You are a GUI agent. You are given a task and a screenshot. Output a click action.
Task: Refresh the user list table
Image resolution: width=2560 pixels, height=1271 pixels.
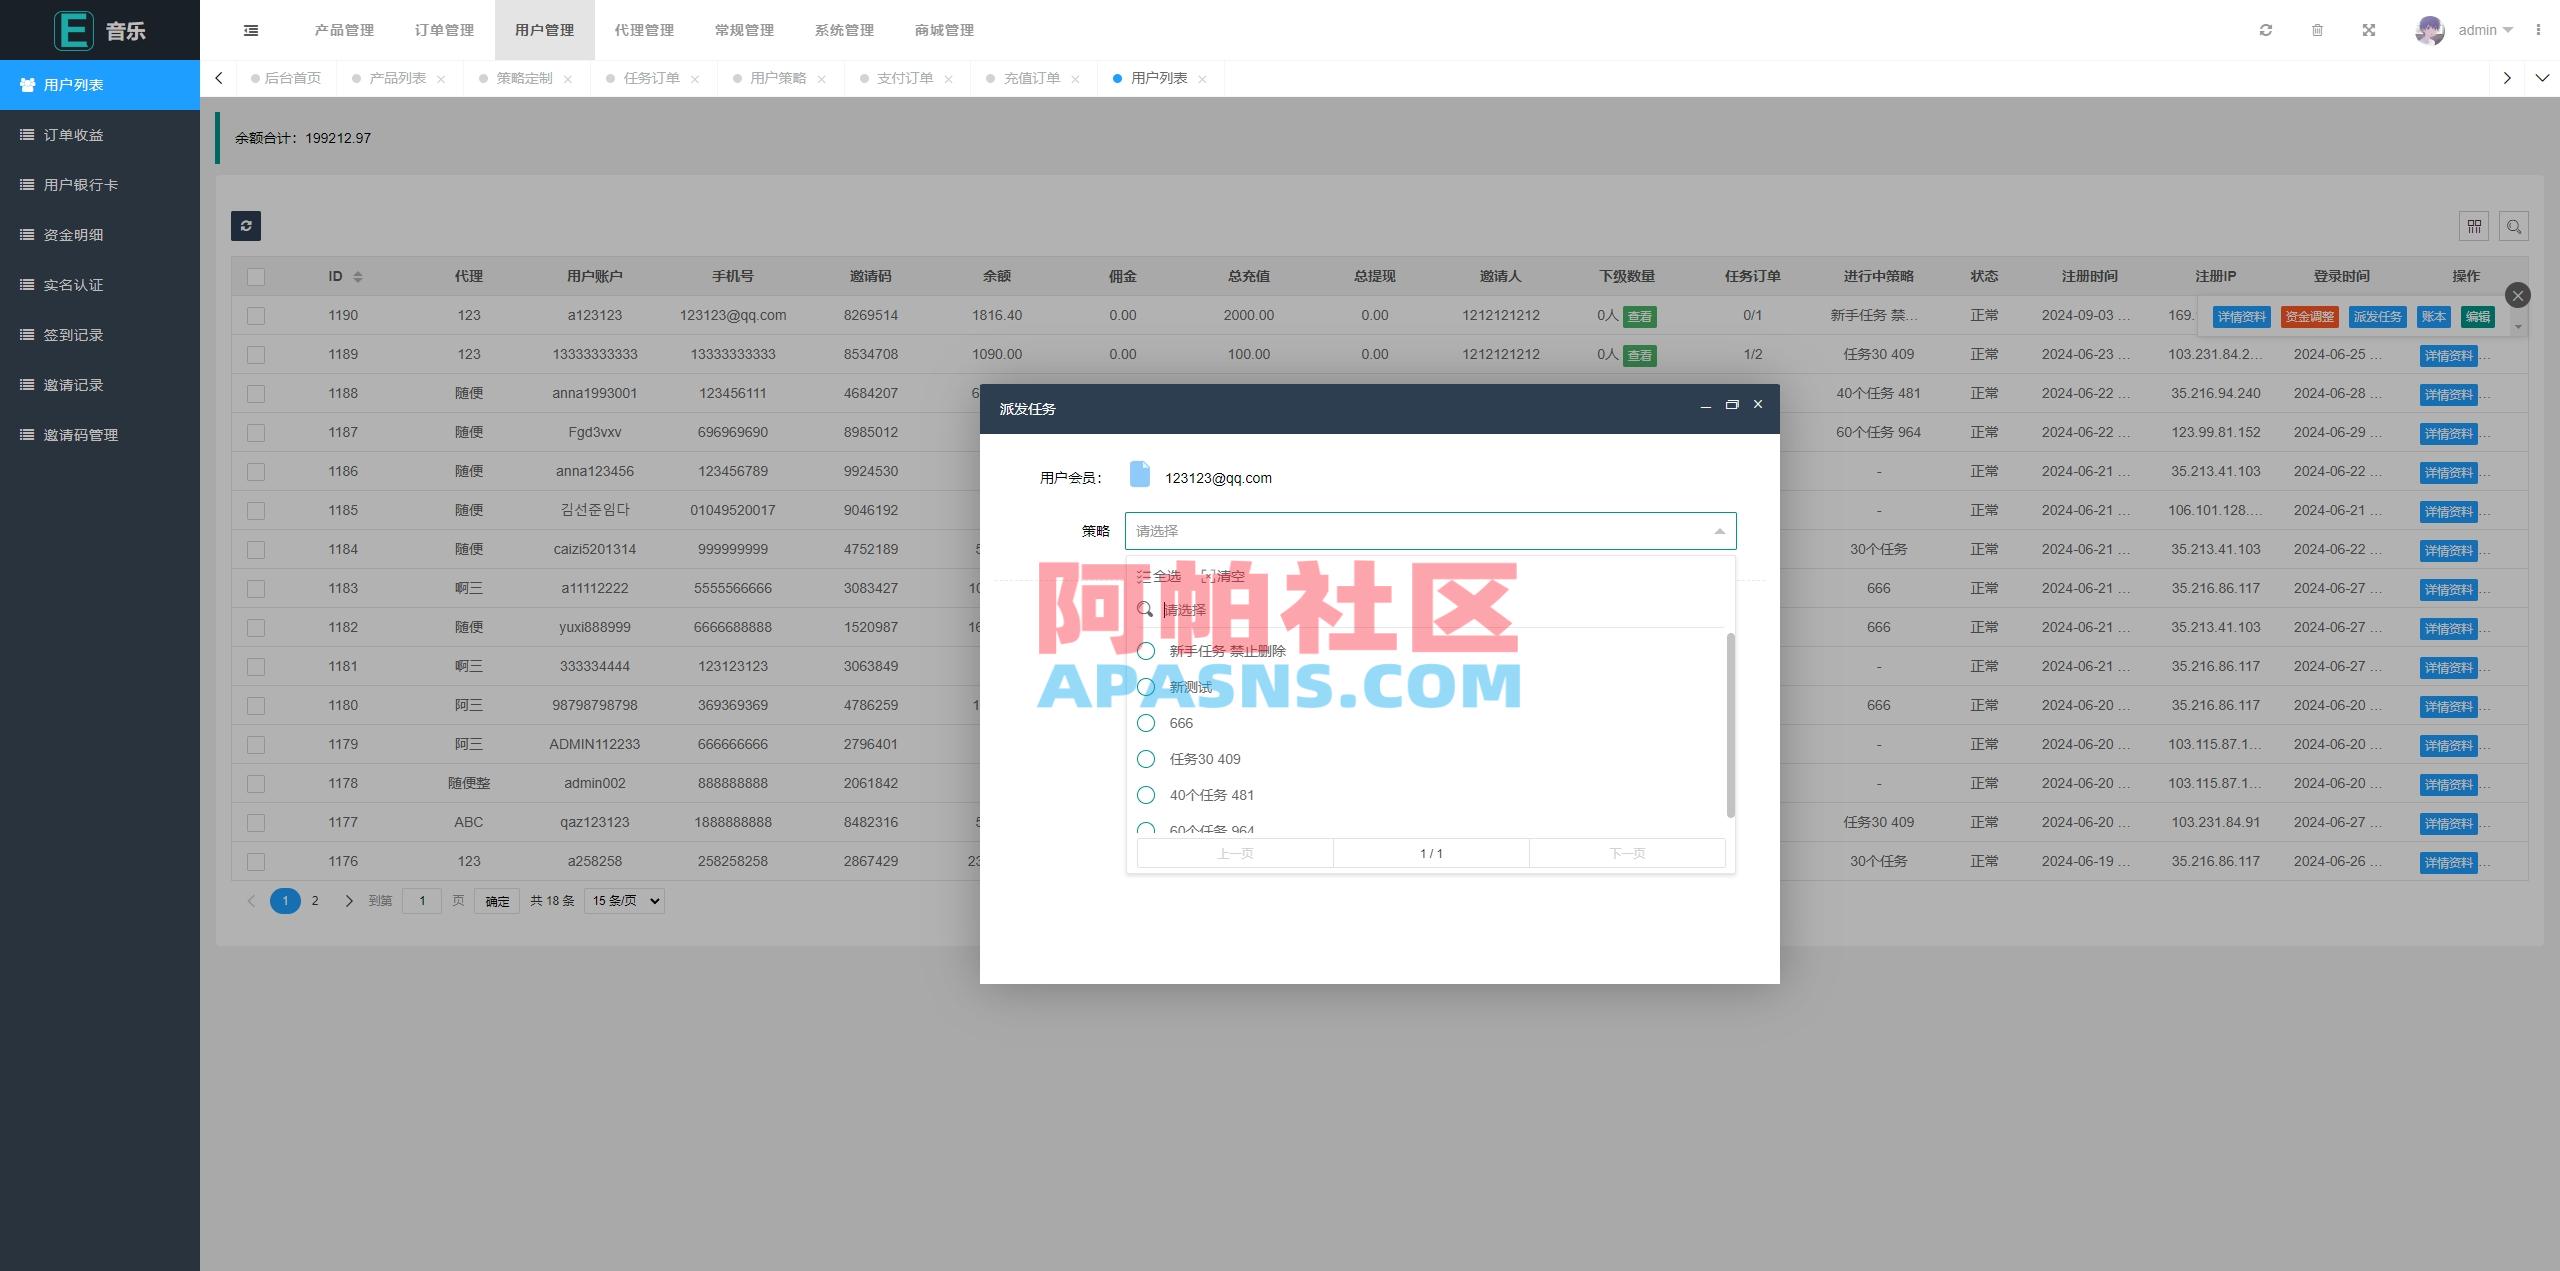(246, 226)
